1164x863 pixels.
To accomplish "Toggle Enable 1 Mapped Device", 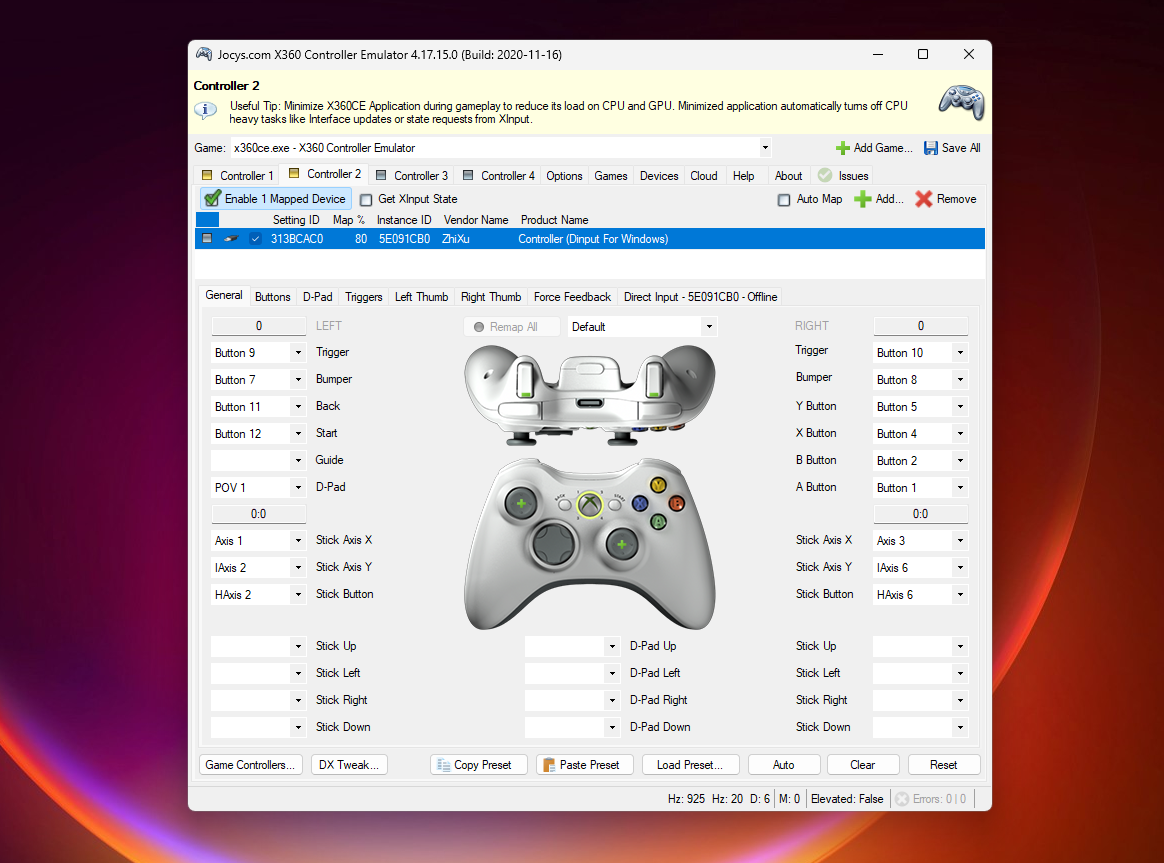I will tap(275, 199).
